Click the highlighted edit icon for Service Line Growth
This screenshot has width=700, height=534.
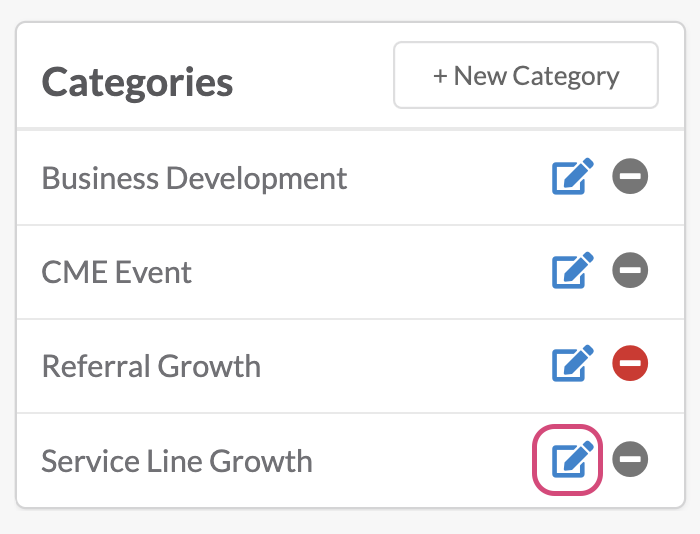point(573,459)
